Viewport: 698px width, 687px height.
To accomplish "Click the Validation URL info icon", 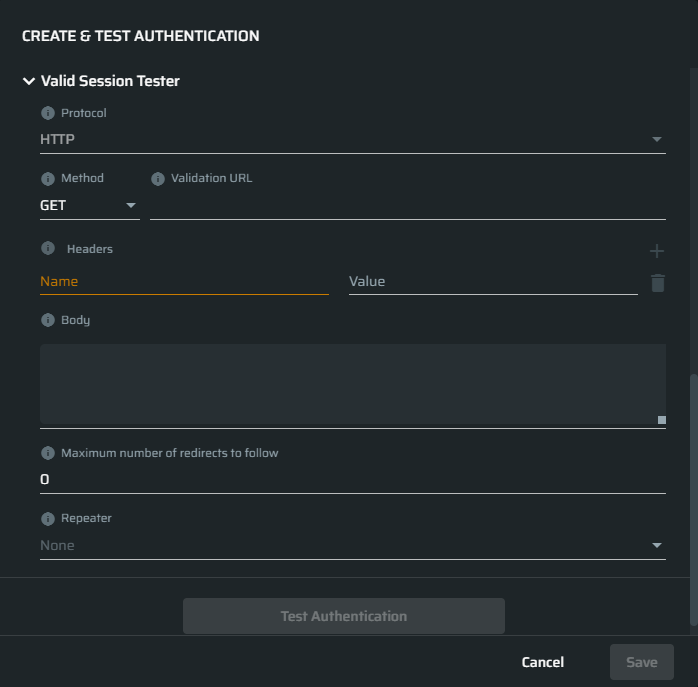I will point(158,179).
